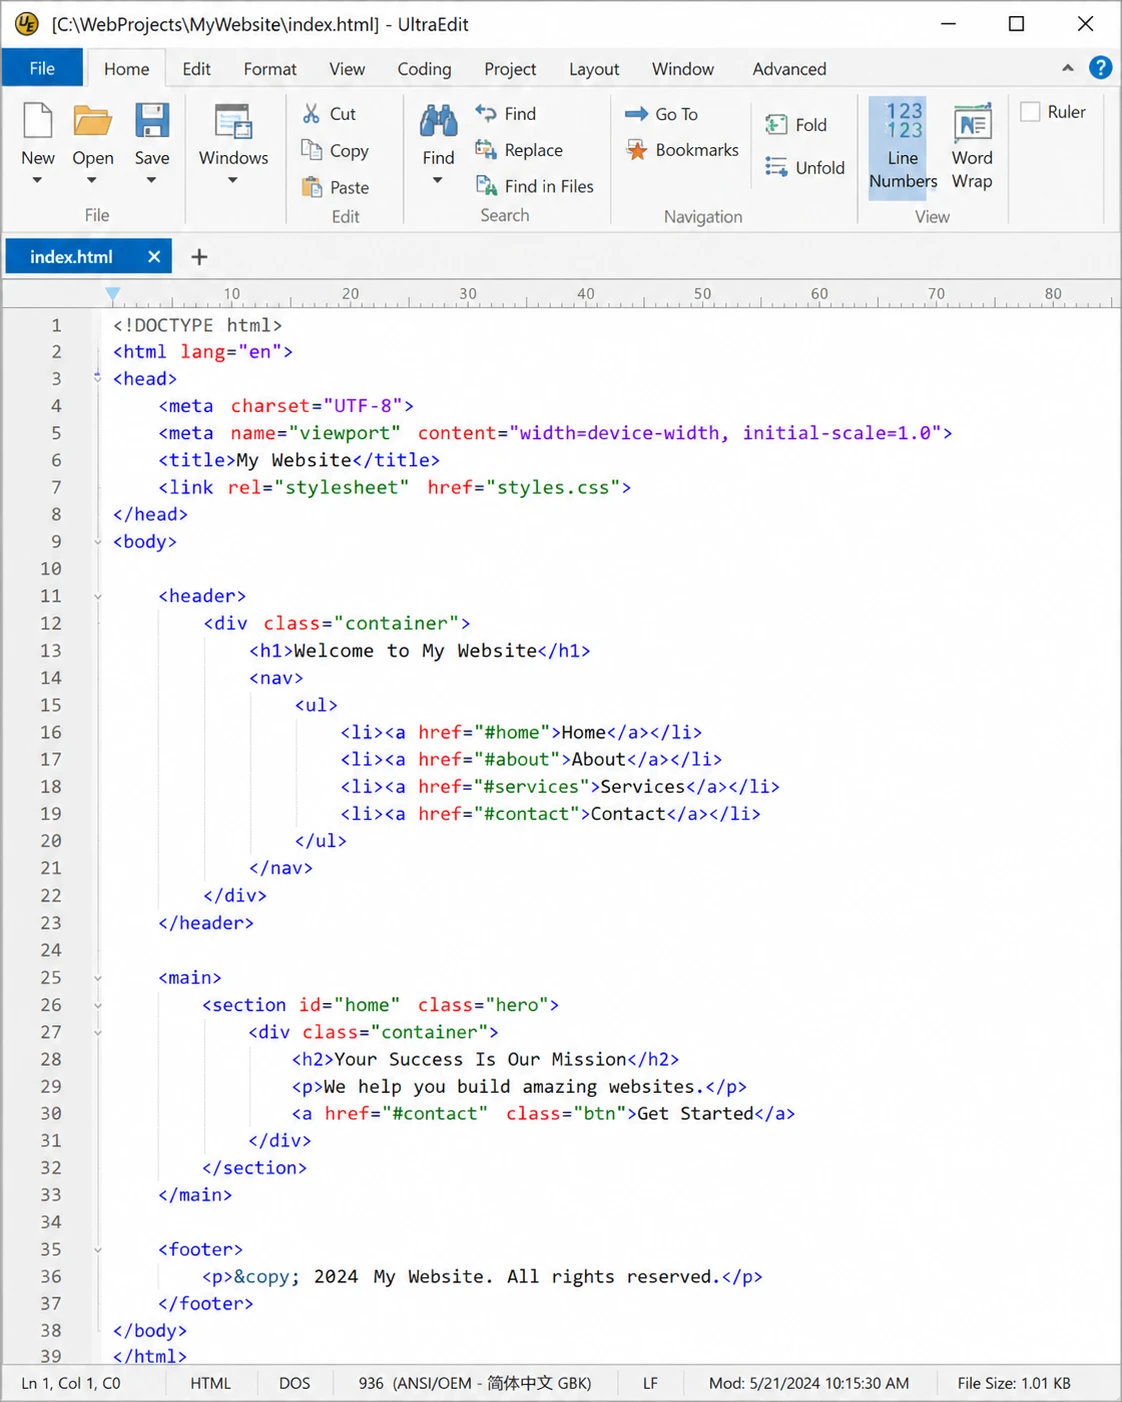Image resolution: width=1122 pixels, height=1402 pixels.
Task: Click DOS line format in status bar
Action: coord(294,1384)
